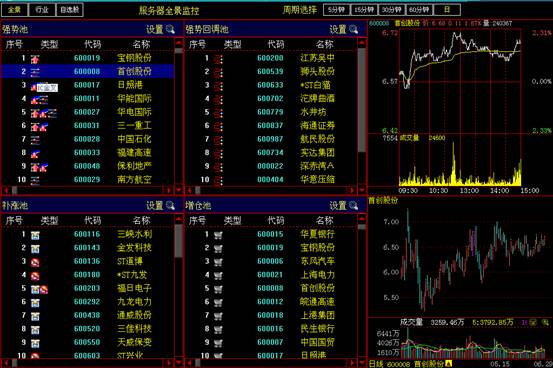Switch period to 日

[x=447, y=10]
